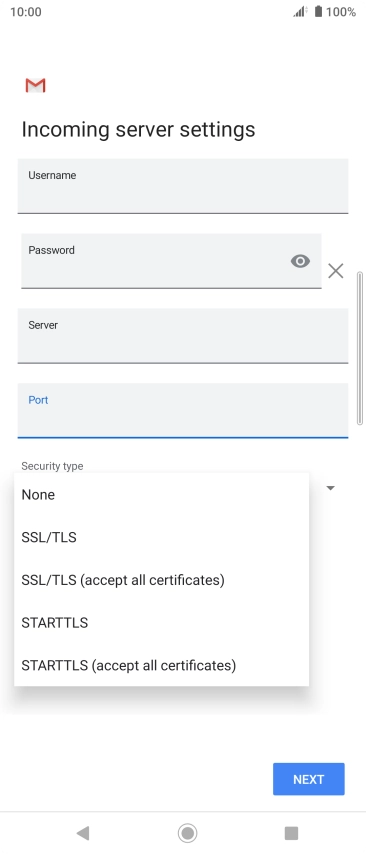Image resolution: width=366 pixels, height=854 pixels.
Task: Click inside the Port field
Action: [x=182, y=410]
